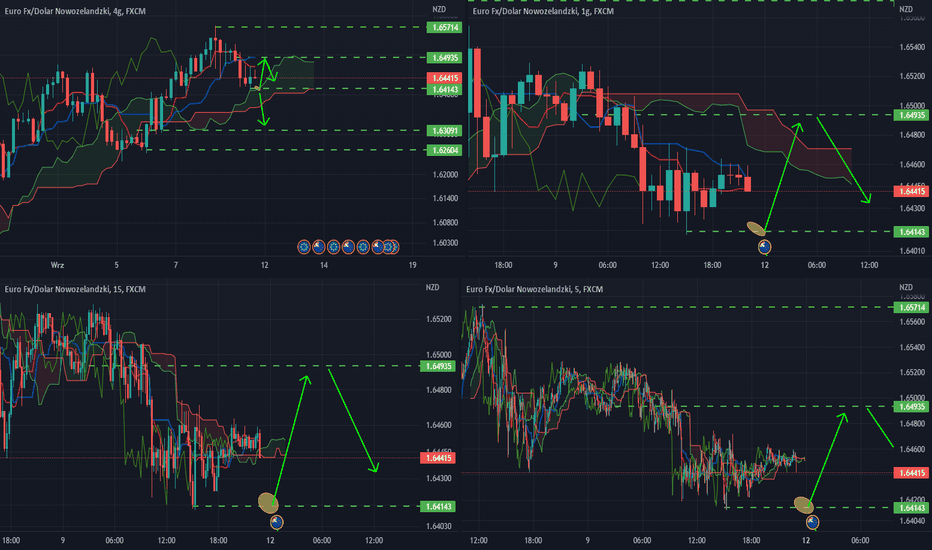Click the NZD currency label on the 4g chart
Image resolution: width=932 pixels, height=550 pixels.
tap(439, 10)
